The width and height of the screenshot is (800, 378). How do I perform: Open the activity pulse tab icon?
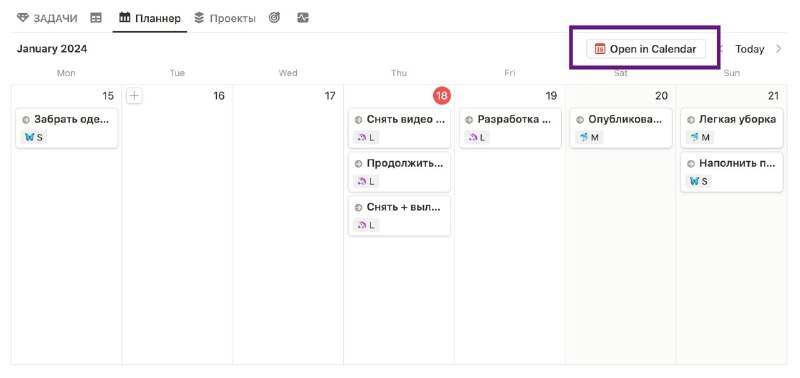pos(303,18)
